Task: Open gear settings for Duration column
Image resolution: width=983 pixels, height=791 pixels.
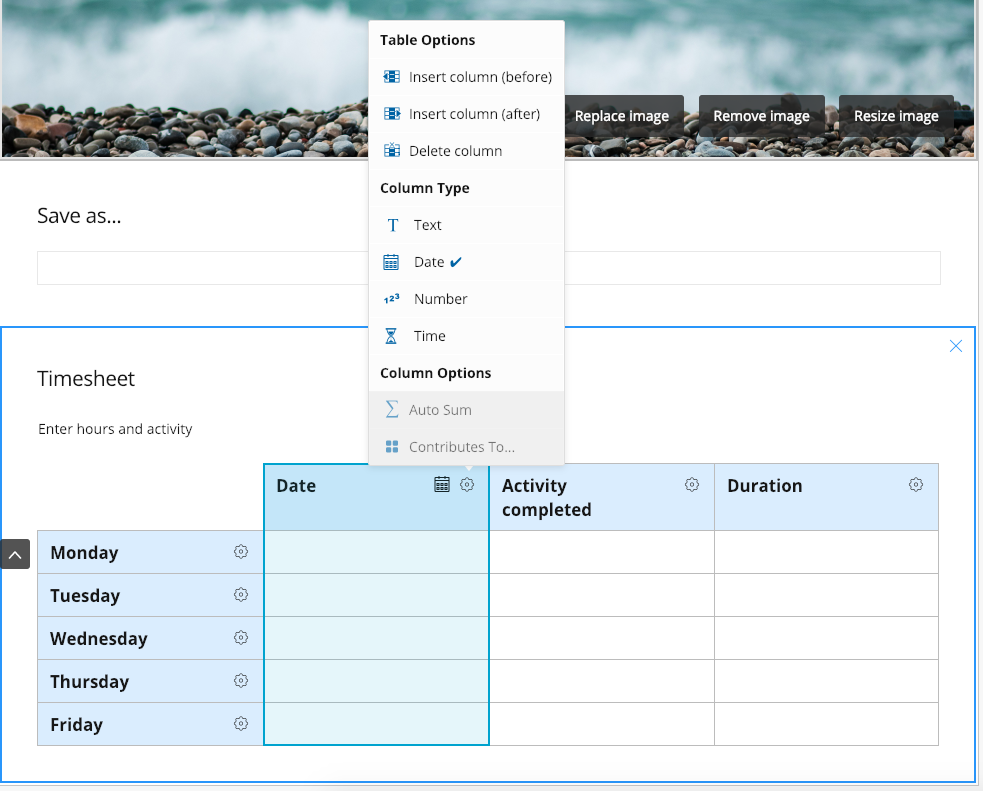Action: click(916, 485)
